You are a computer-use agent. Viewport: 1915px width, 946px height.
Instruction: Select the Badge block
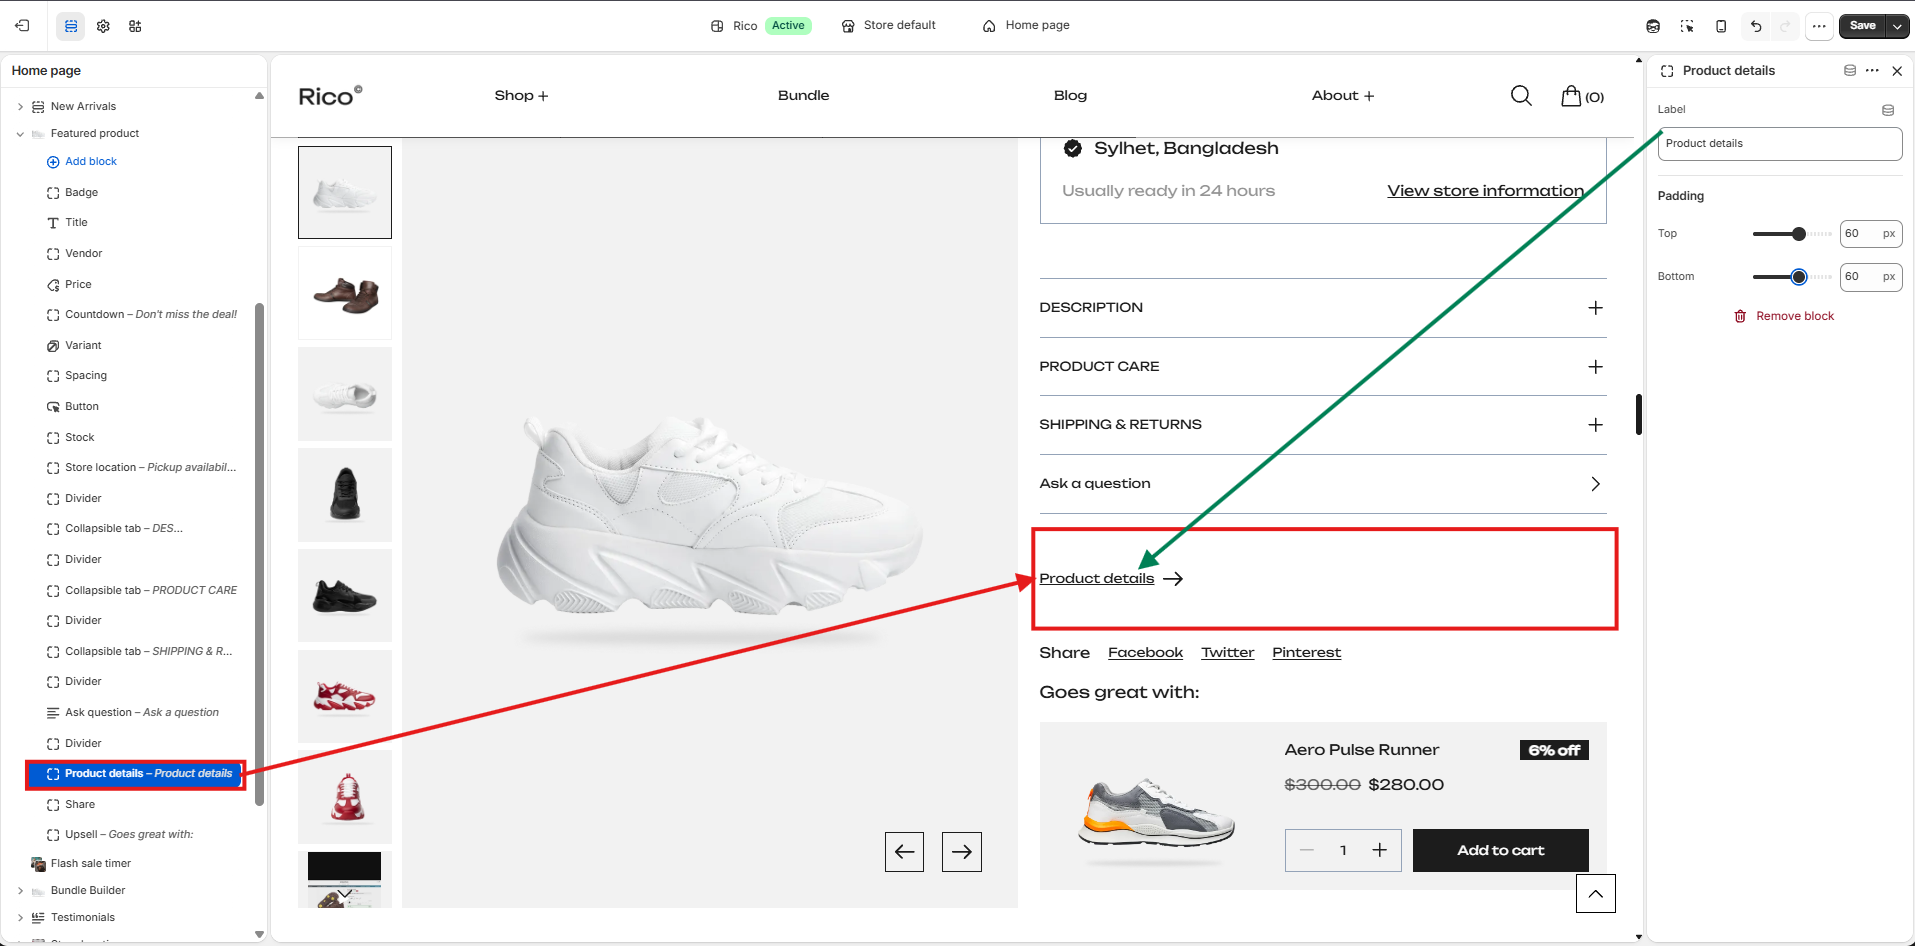[82, 192]
